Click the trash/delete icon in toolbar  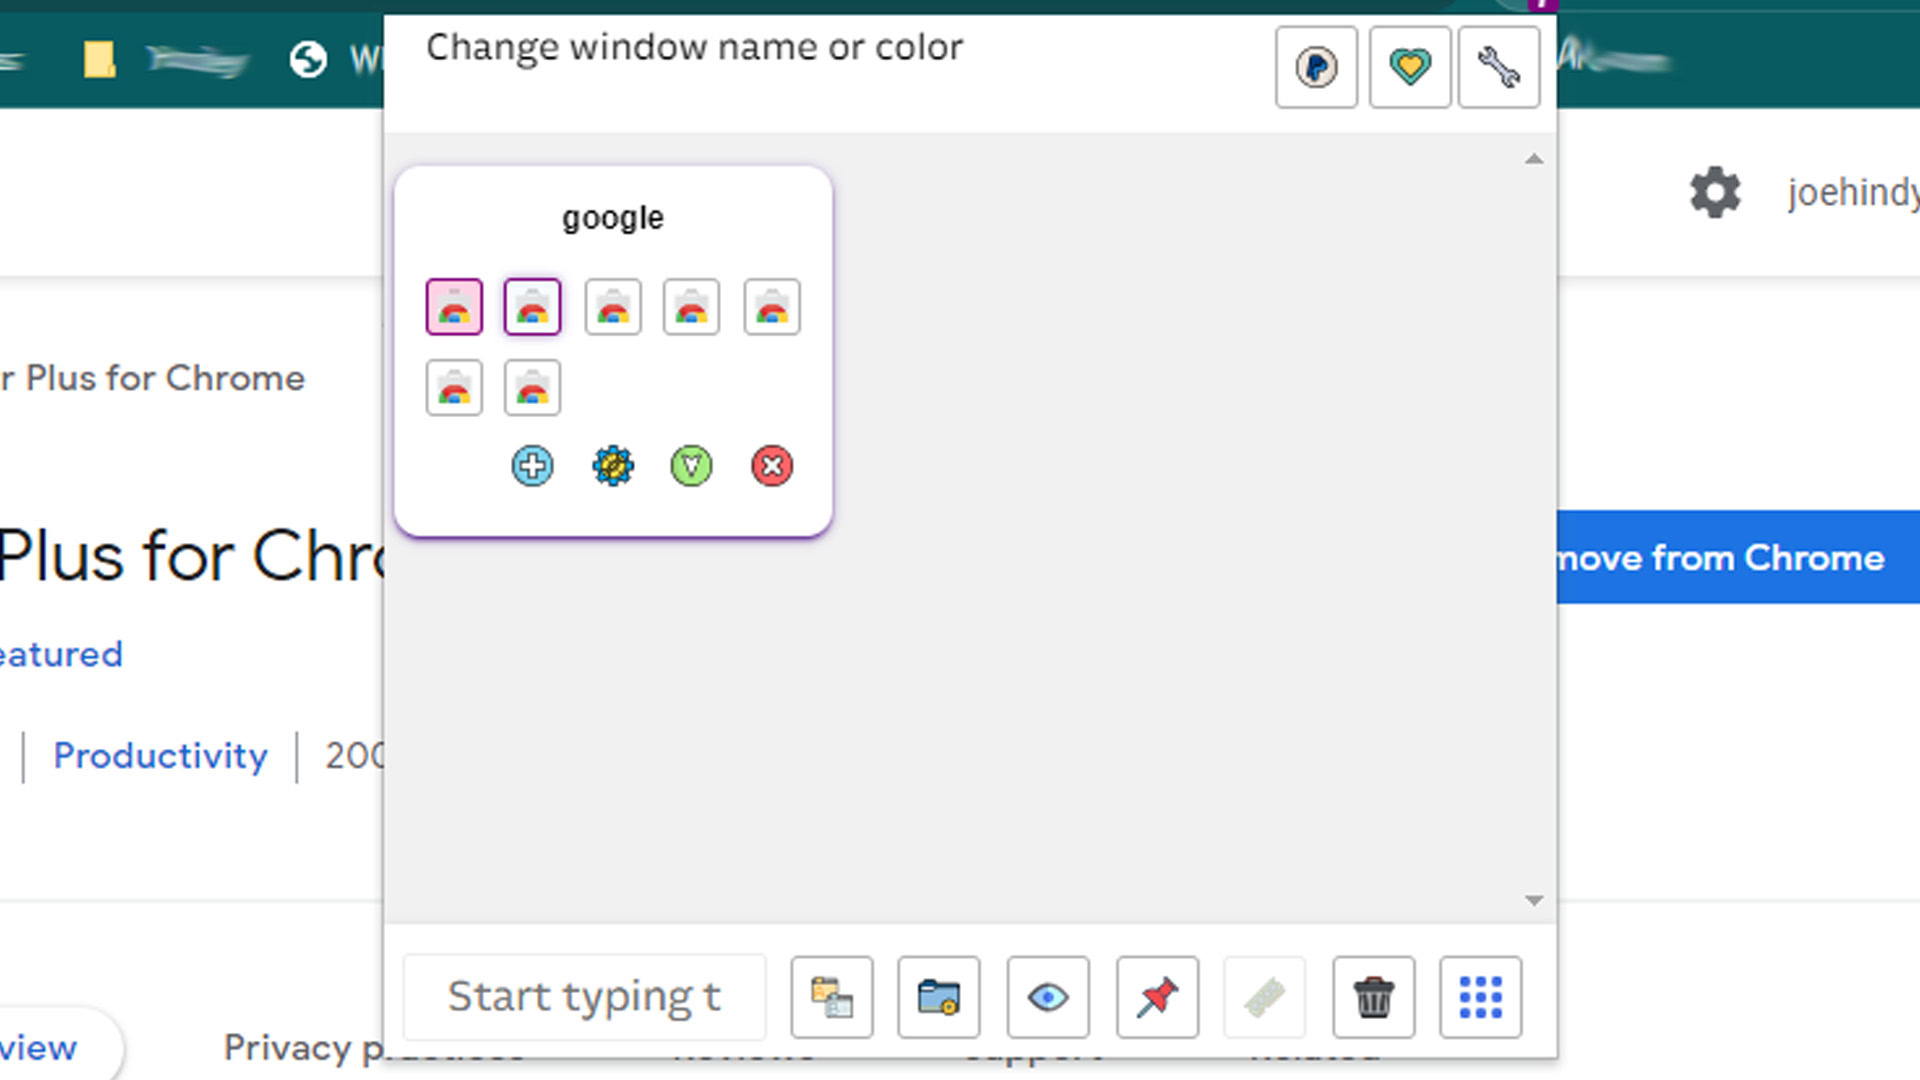tap(1373, 996)
